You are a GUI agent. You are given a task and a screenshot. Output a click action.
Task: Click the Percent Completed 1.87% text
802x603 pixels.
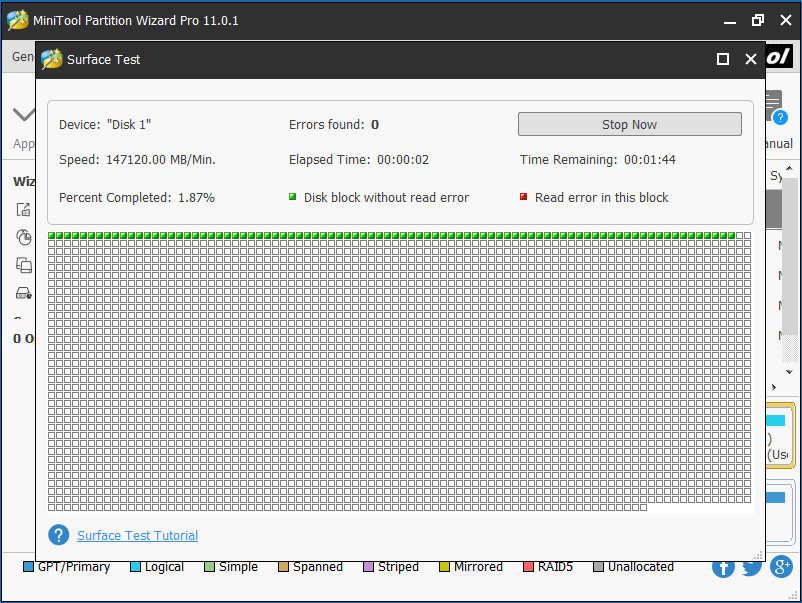[x=137, y=197]
